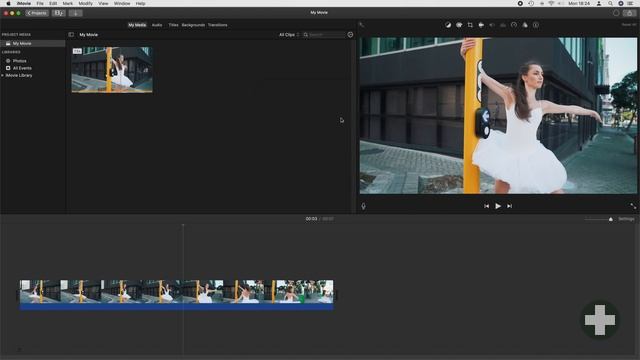Select My Movie in project media
The width and height of the screenshot is (640, 360).
(x=33, y=43)
